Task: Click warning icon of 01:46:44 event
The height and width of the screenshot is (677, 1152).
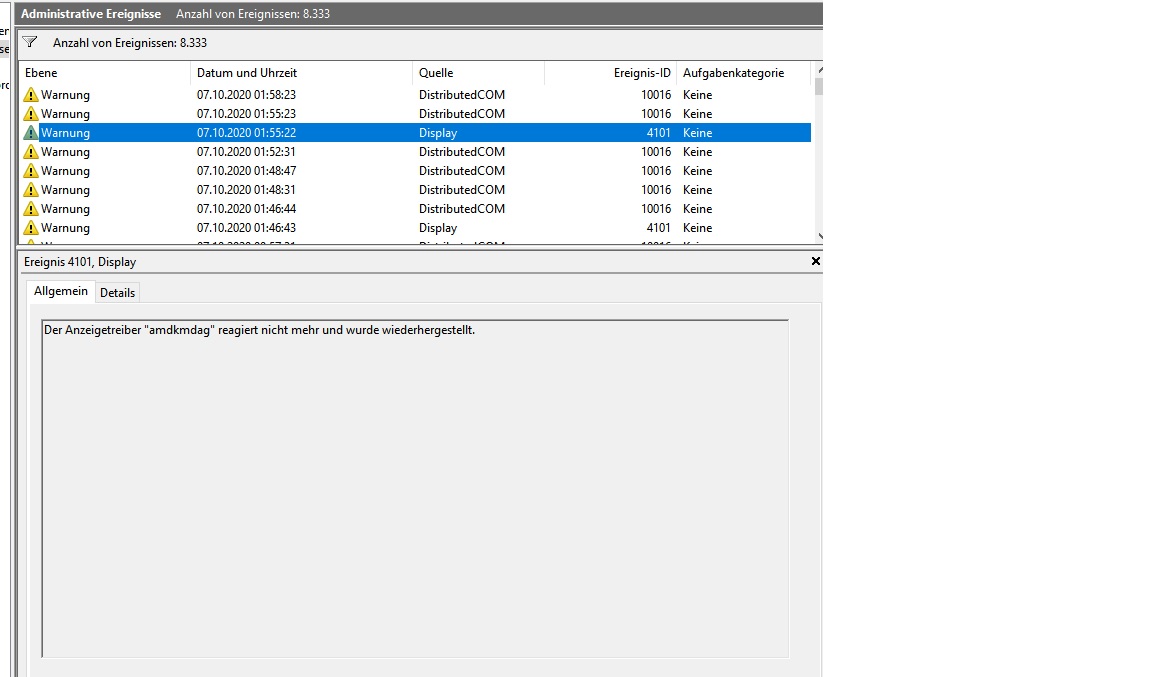Action: [31, 209]
